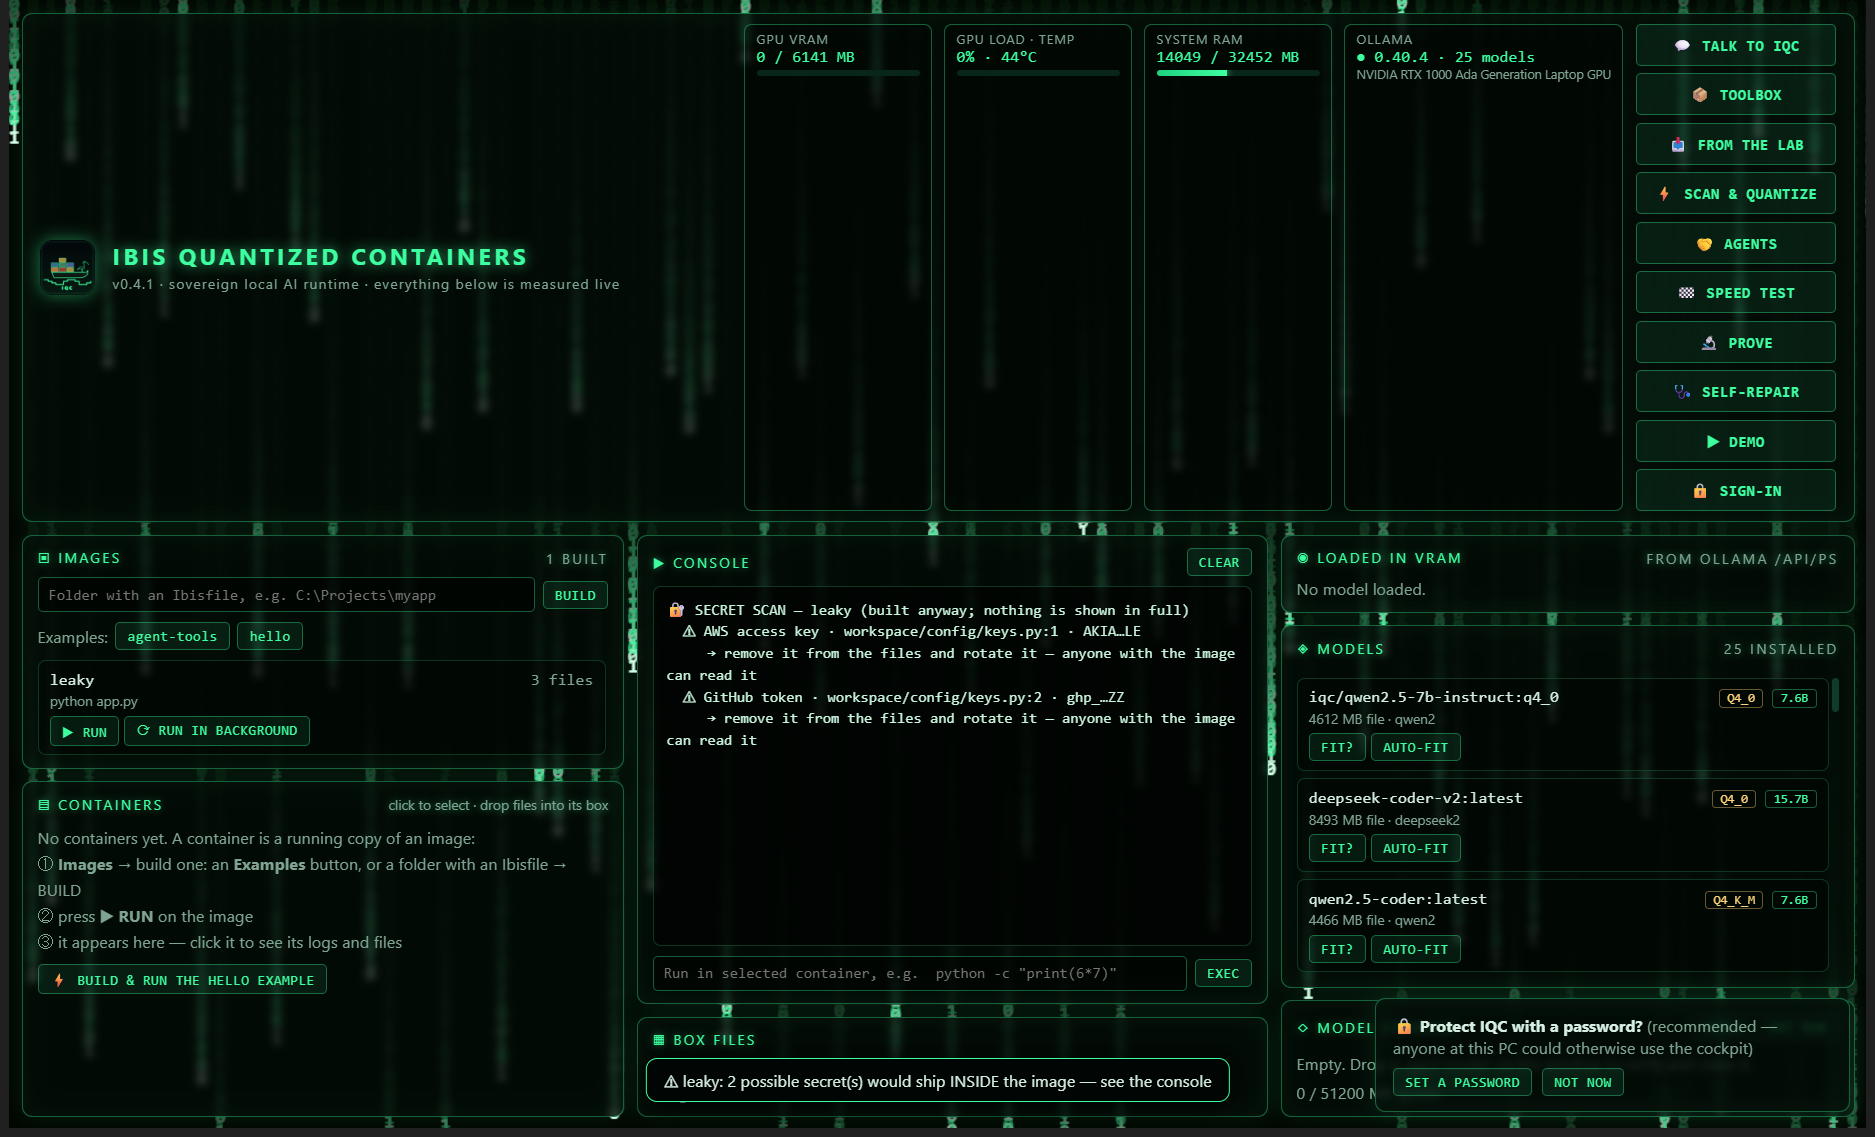This screenshot has height=1137, width=1875.
Task: Click the System RAM usage bar
Action: click(1238, 73)
